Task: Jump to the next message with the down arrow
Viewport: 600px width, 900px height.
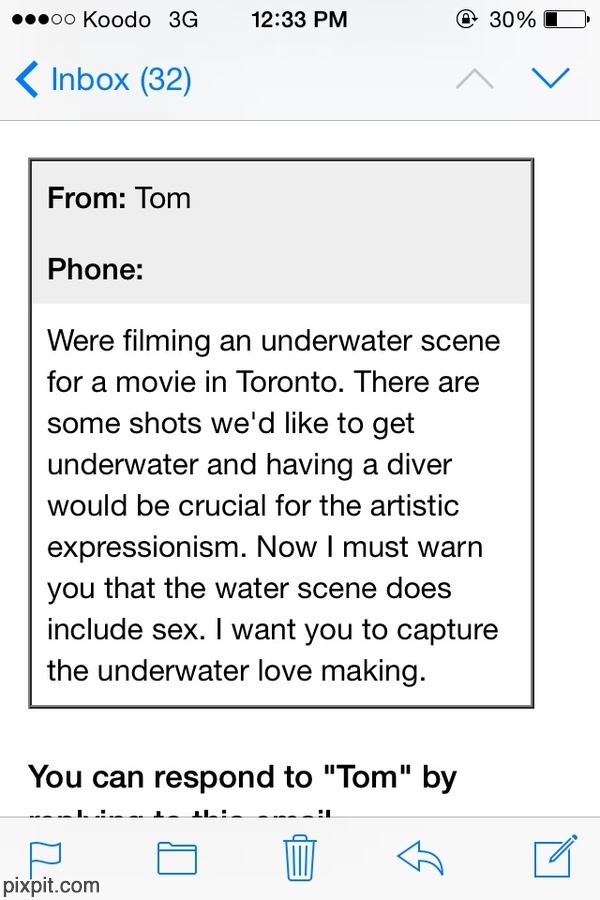Action: point(550,79)
